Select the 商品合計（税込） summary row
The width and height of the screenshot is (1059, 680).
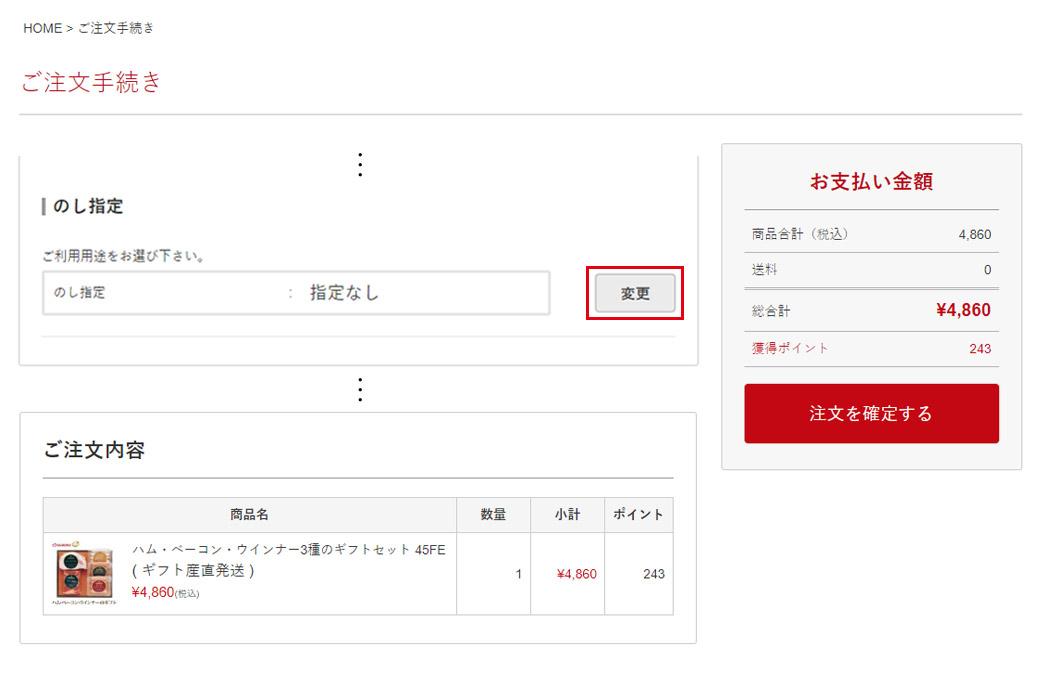point(870,233)
